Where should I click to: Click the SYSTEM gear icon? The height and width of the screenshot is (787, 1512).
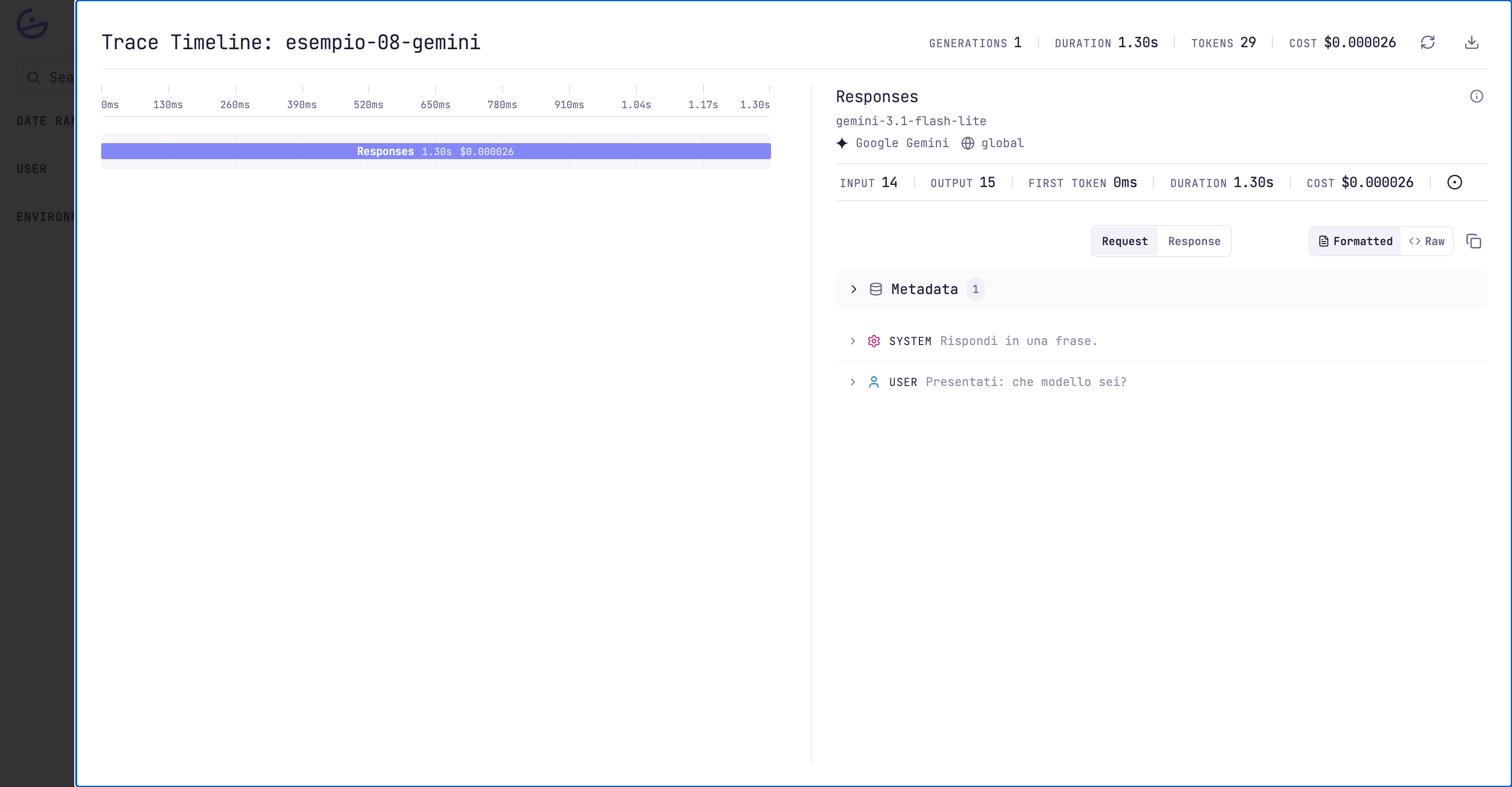tap(874, 341)
